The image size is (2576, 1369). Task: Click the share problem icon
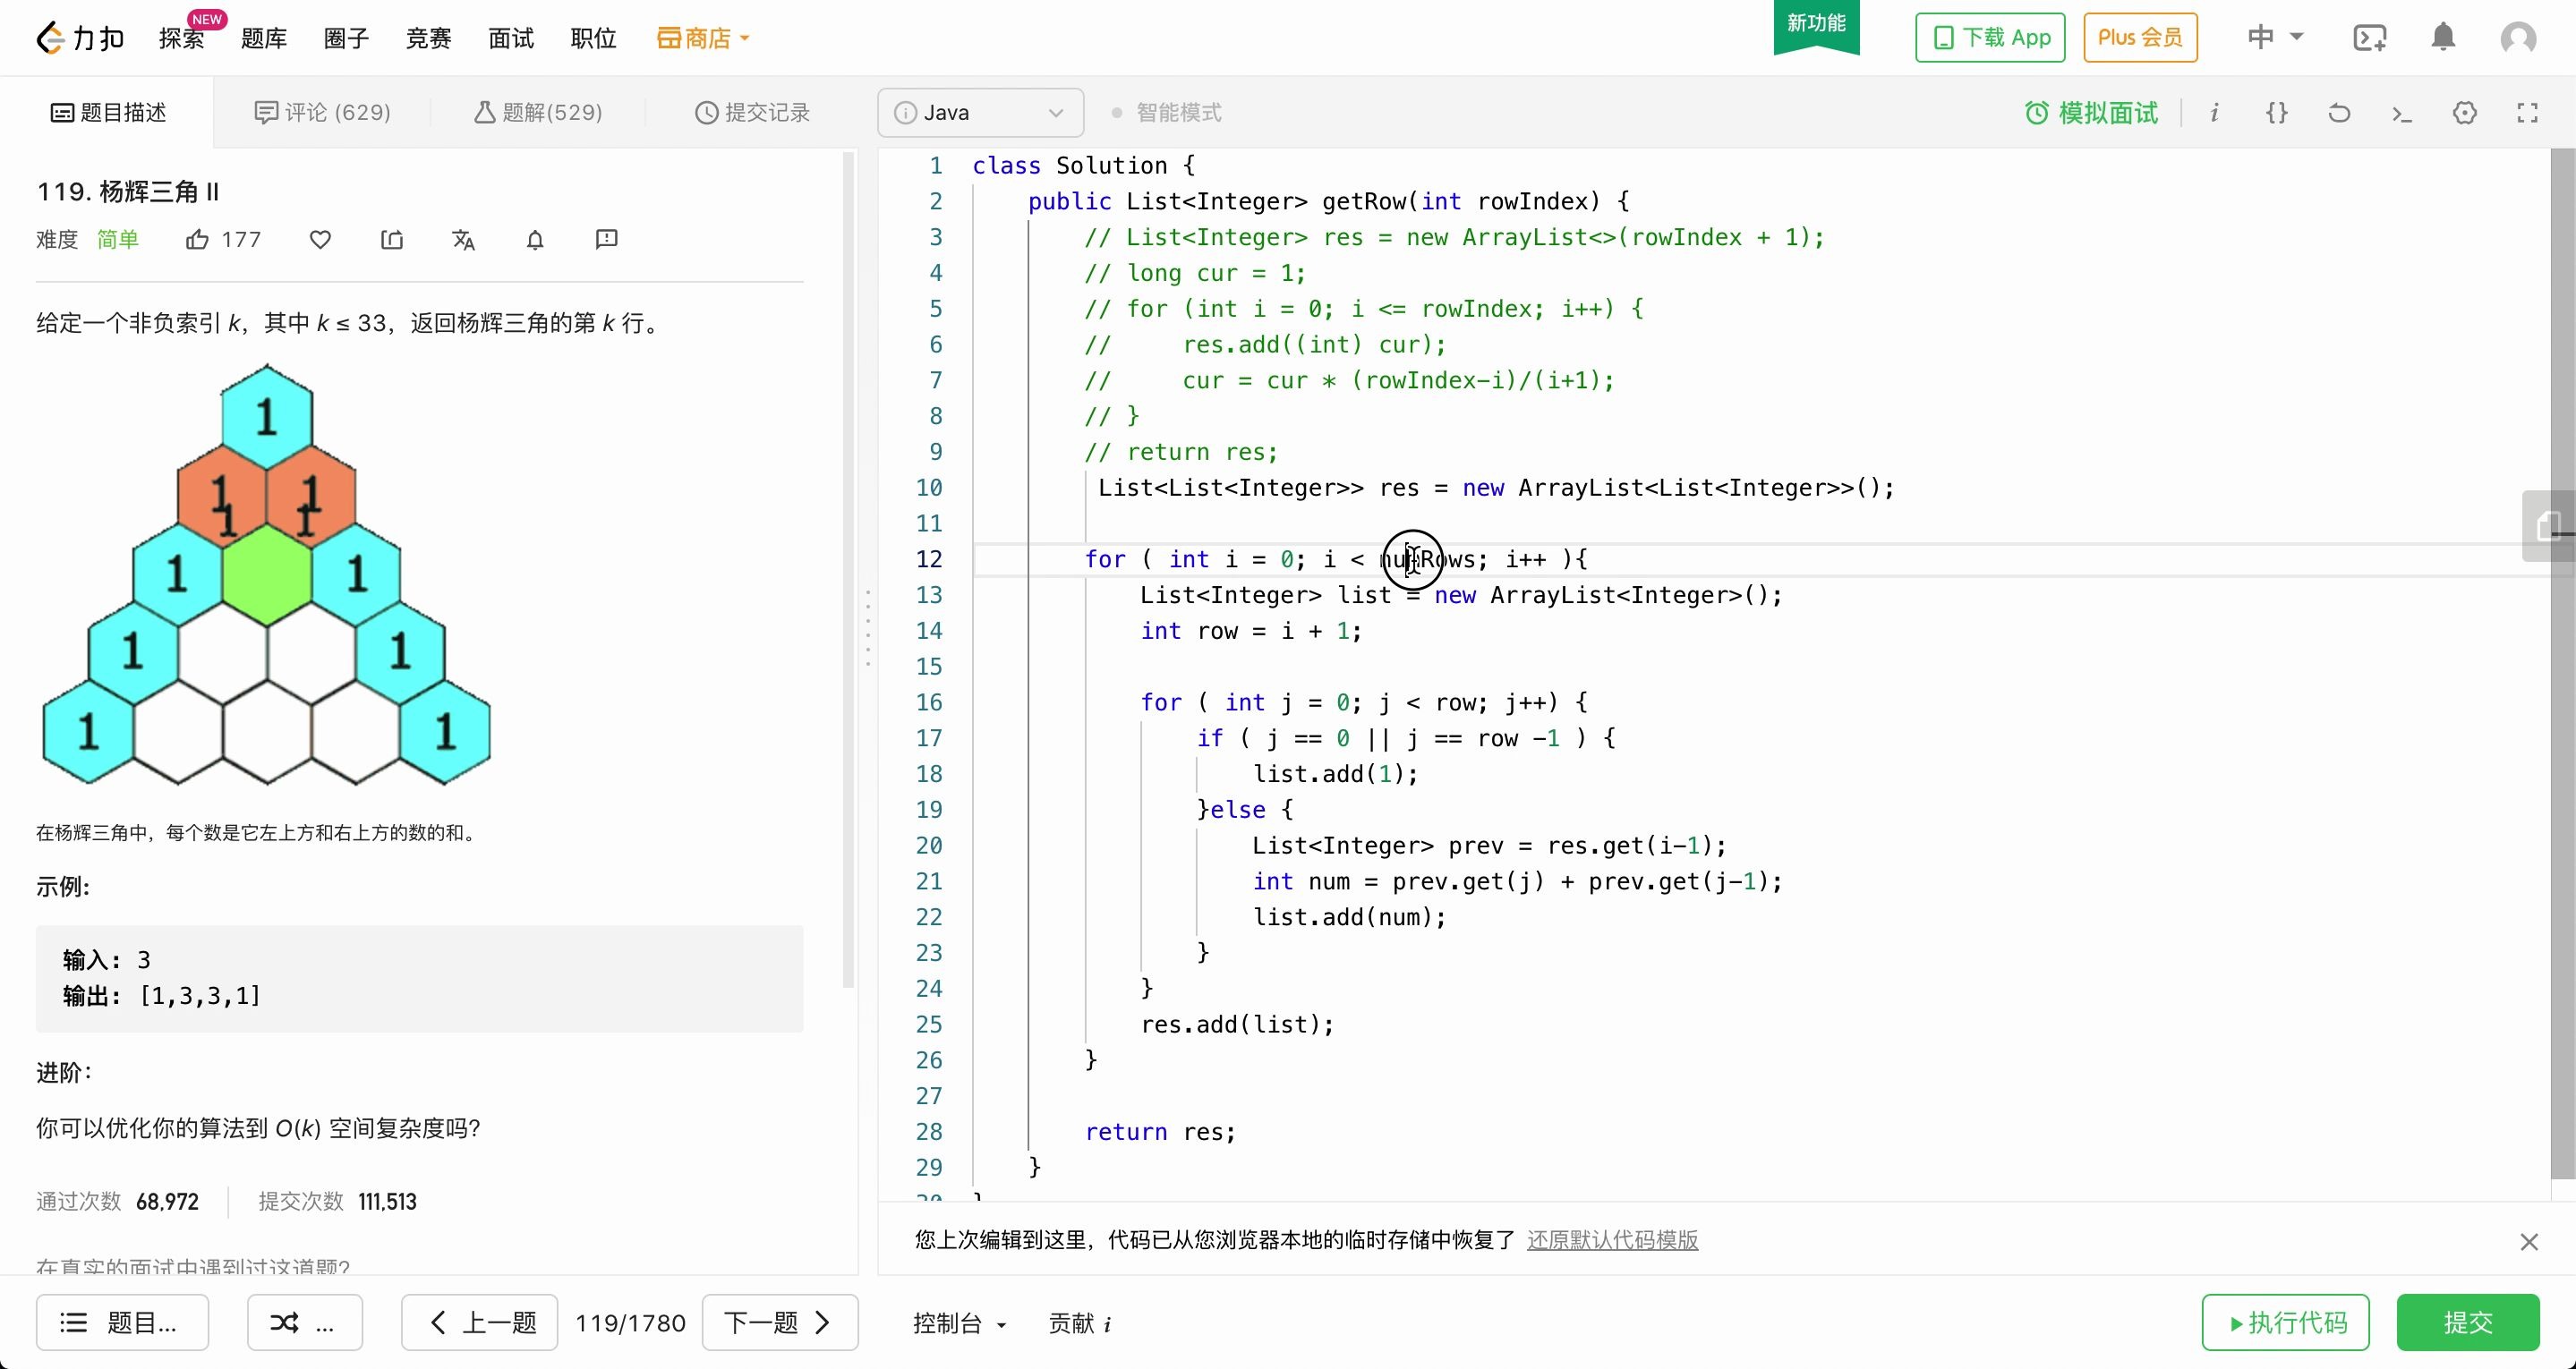392,240
